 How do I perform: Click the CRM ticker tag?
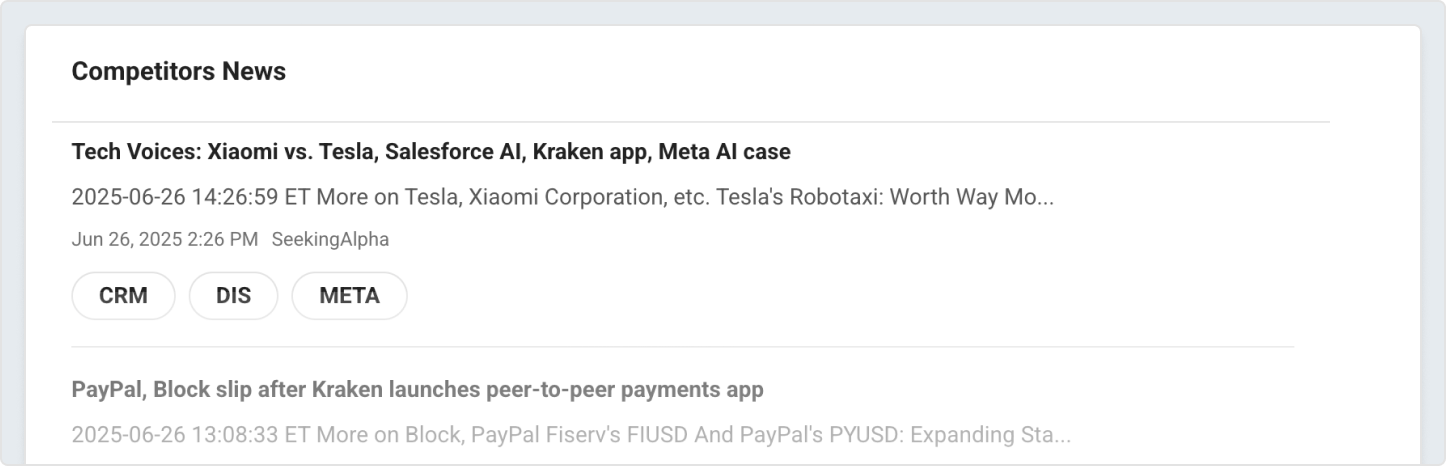click(123, 296)
